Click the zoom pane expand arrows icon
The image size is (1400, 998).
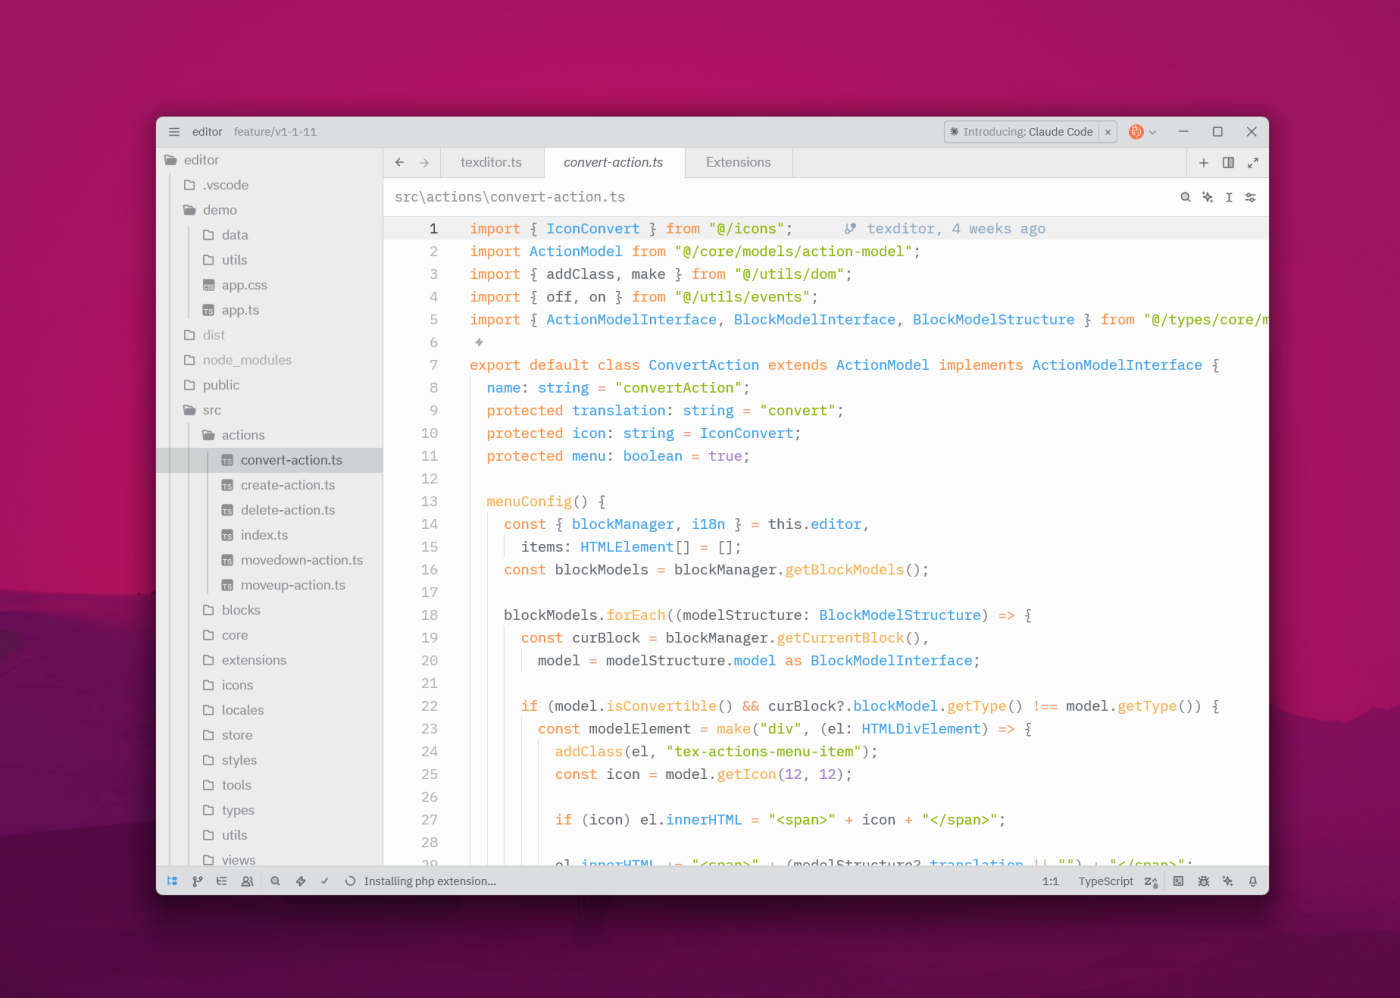[1252, 162]
